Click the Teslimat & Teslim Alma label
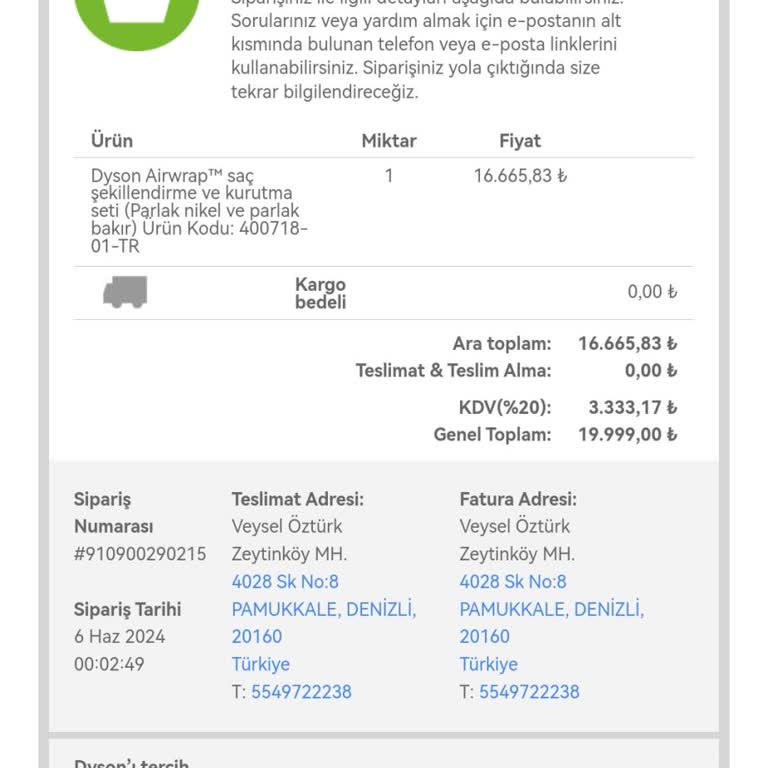Viewport: 768px width, 768px height. [x=453, y=370]
